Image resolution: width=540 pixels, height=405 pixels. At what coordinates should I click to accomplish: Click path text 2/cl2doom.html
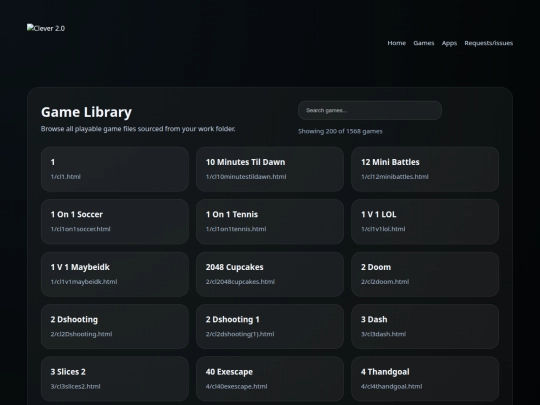point(385,282)
